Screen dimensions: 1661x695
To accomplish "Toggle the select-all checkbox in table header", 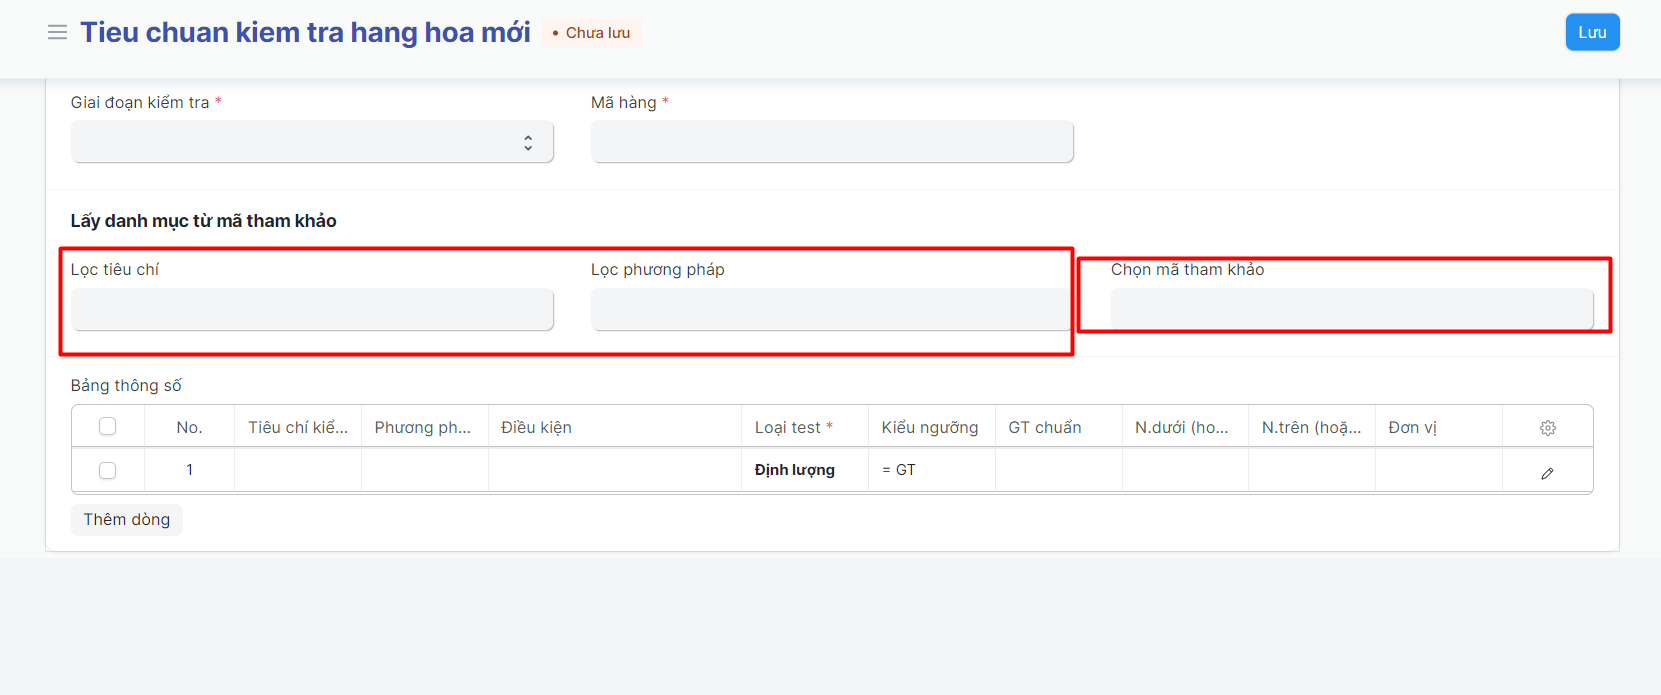I will (108, 427).
